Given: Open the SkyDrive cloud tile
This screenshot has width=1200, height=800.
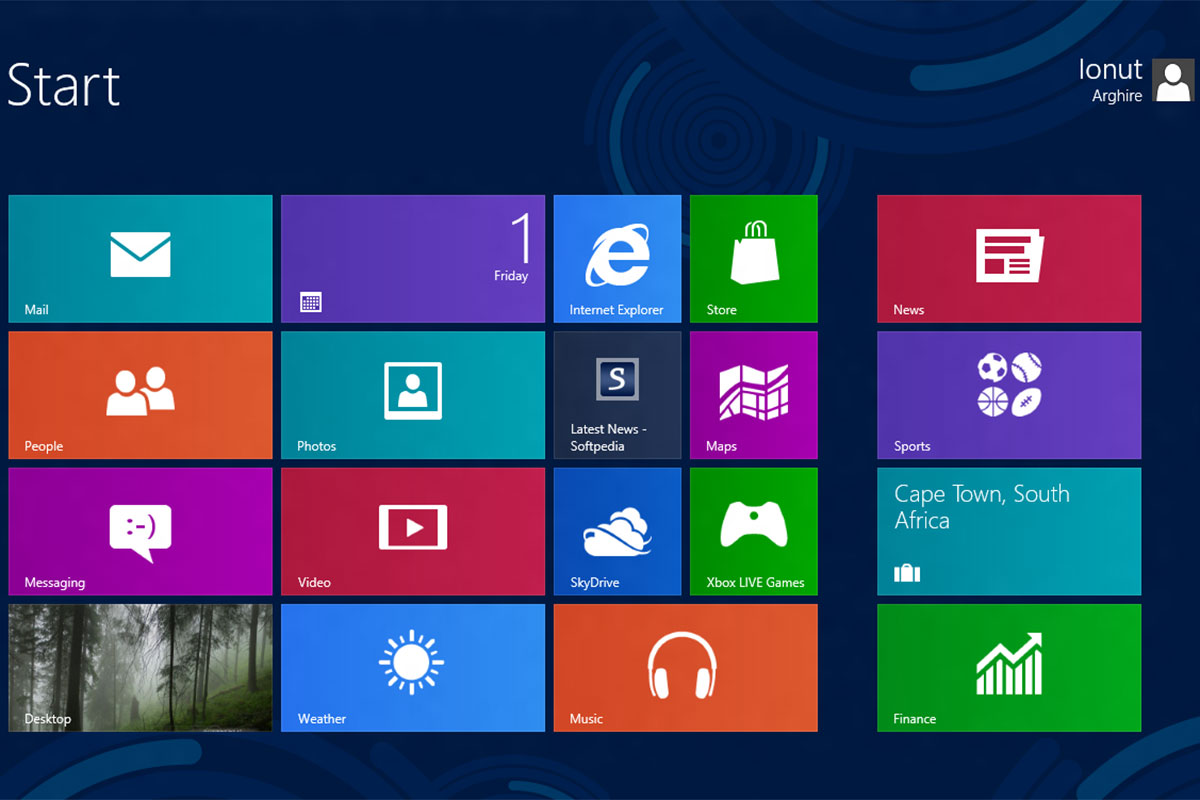Looking at the screenshot, I should click(617, 531).
